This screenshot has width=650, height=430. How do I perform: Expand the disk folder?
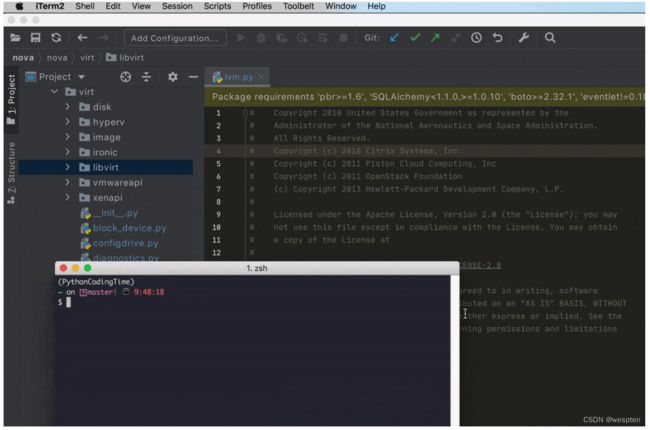click(67, 107)
